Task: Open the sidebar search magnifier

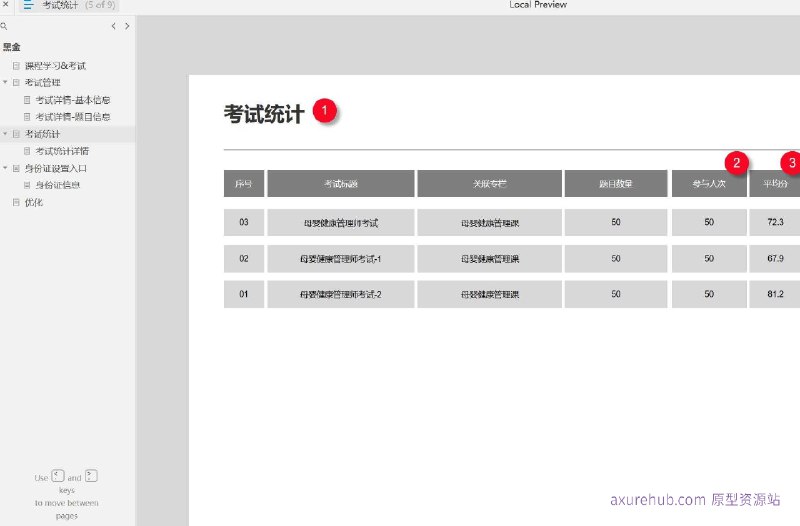Action: point(4,26)
